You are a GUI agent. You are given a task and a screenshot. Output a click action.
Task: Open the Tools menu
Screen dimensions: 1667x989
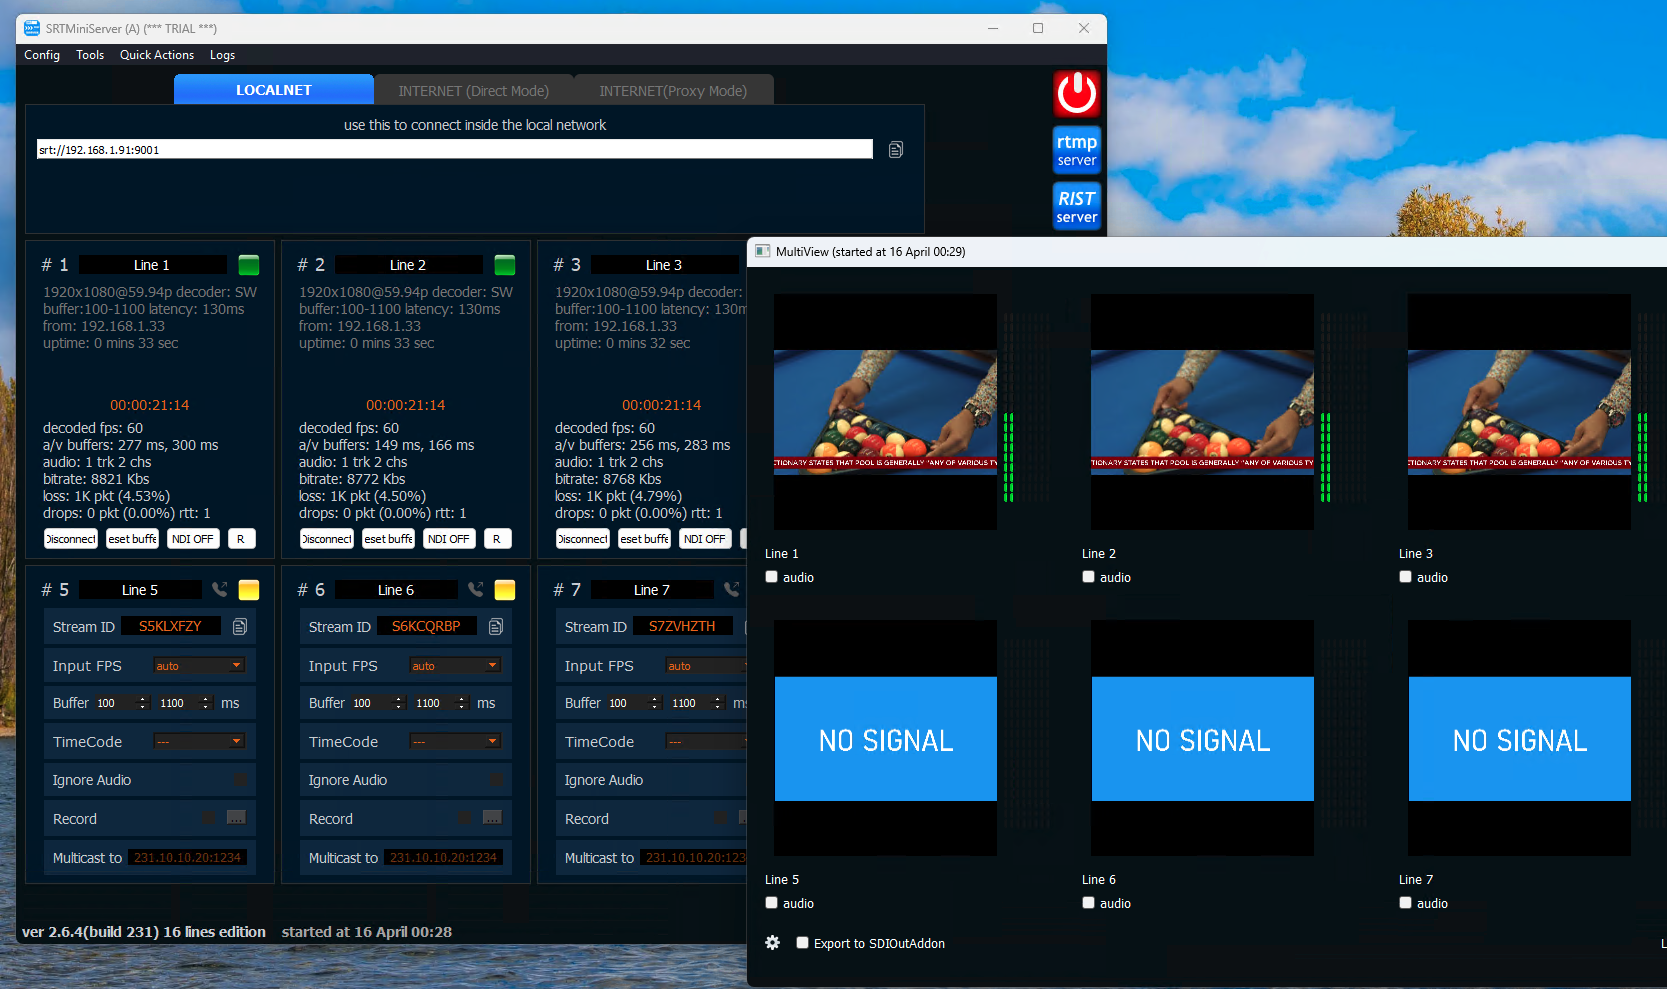coord(90,55)
